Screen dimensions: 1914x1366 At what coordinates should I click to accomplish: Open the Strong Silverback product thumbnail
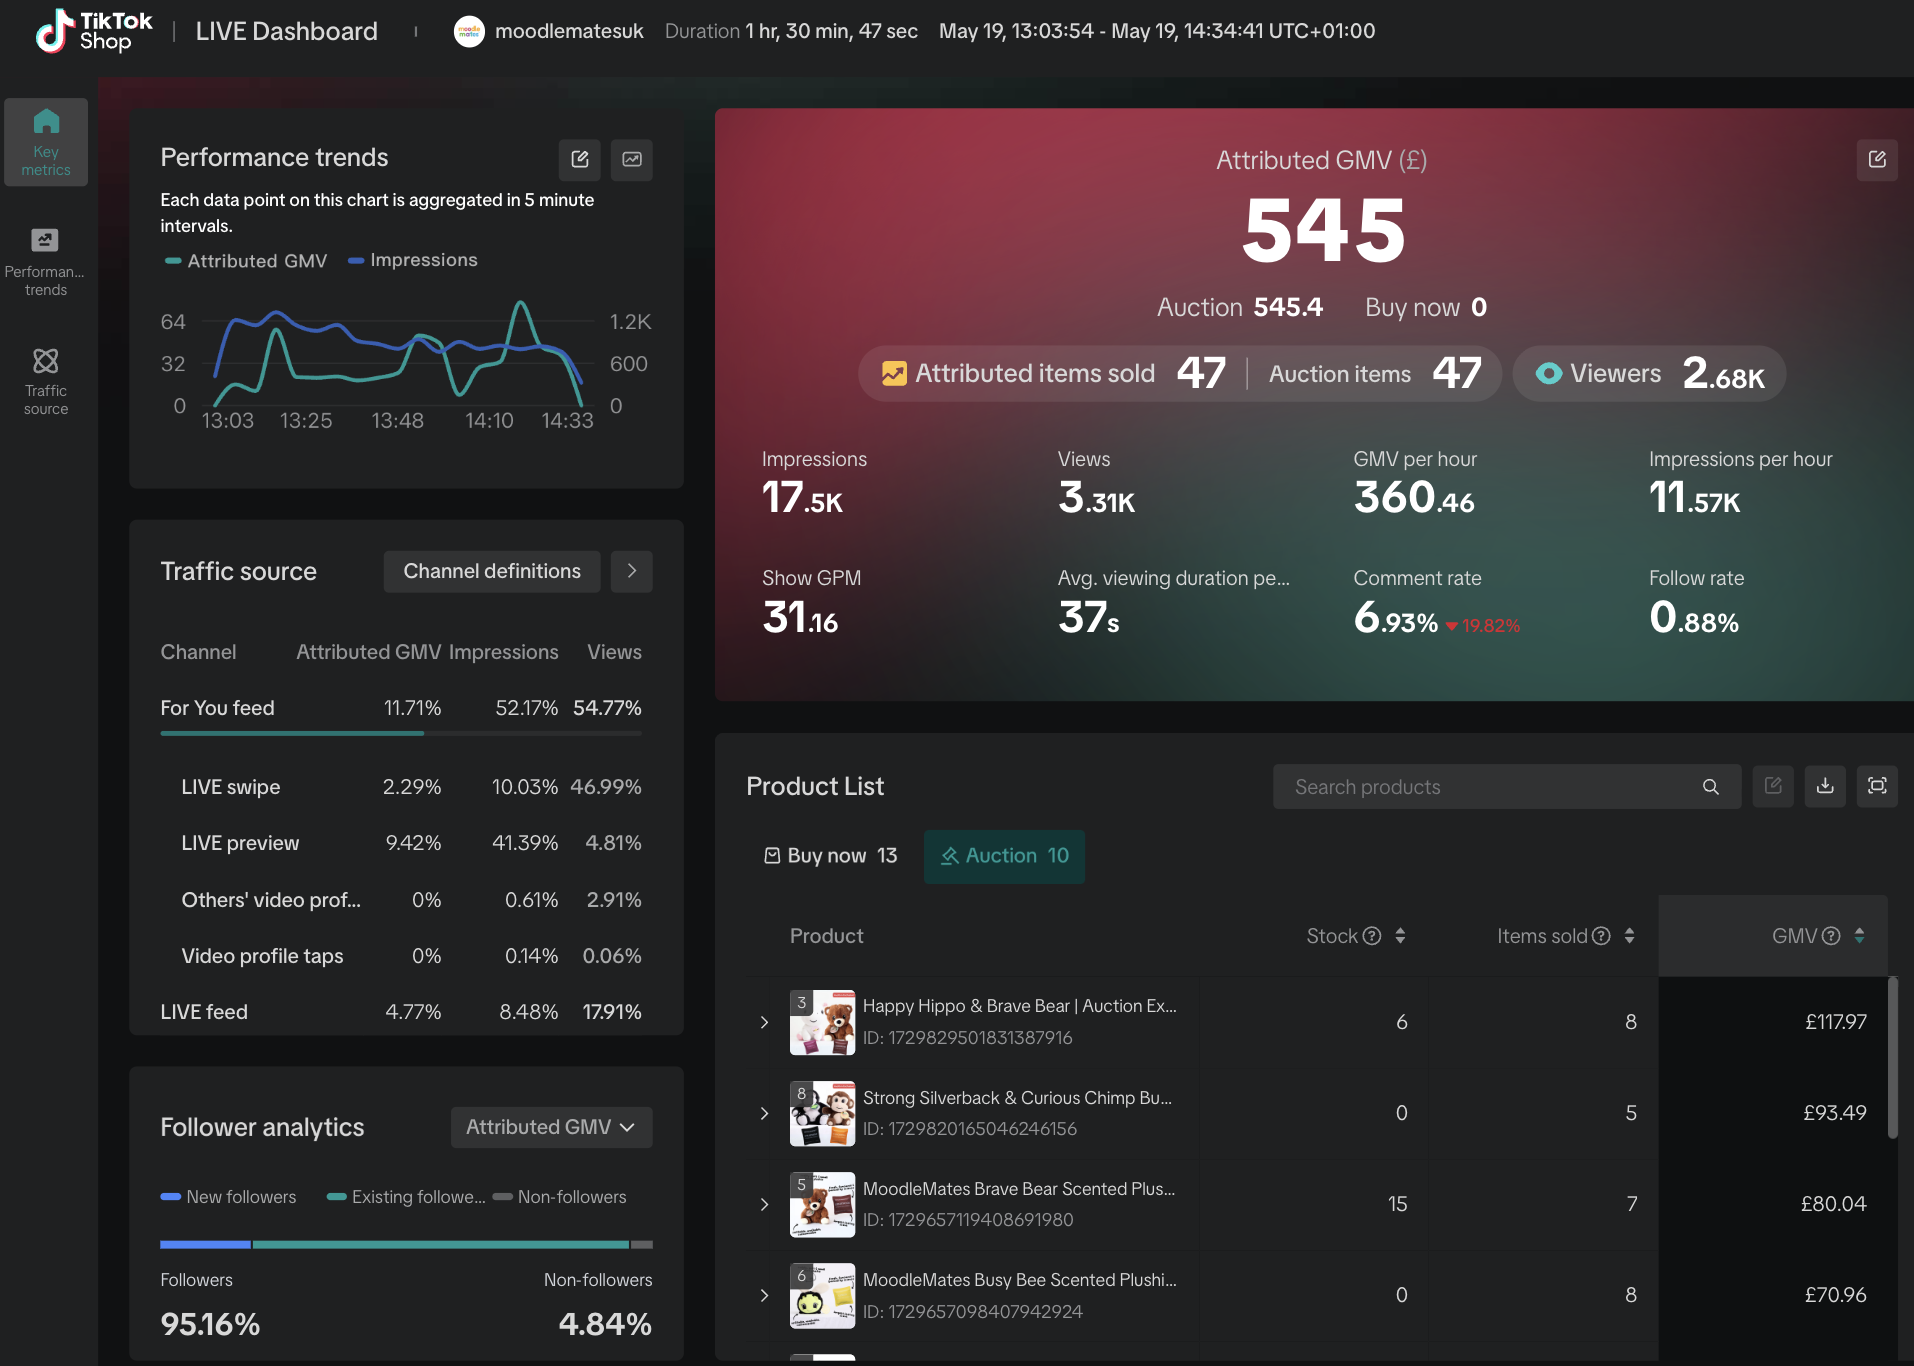click(x=822, y=1113)
